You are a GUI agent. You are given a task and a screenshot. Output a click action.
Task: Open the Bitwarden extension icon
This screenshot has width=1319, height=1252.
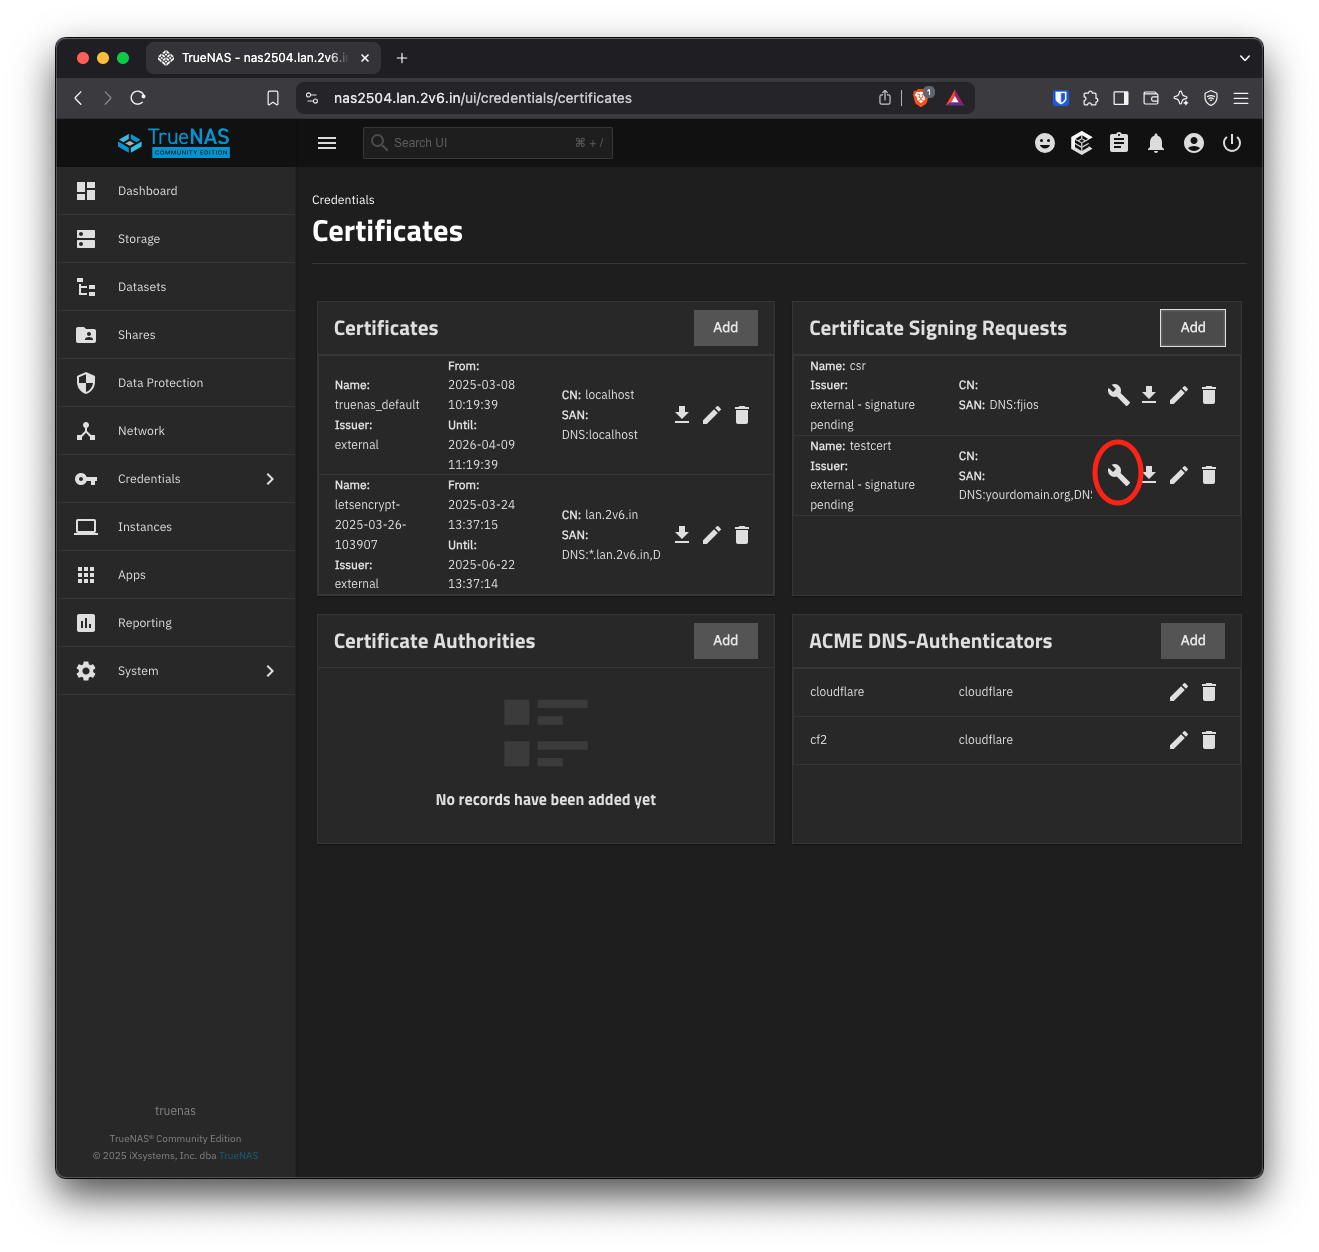point(1061,98)
